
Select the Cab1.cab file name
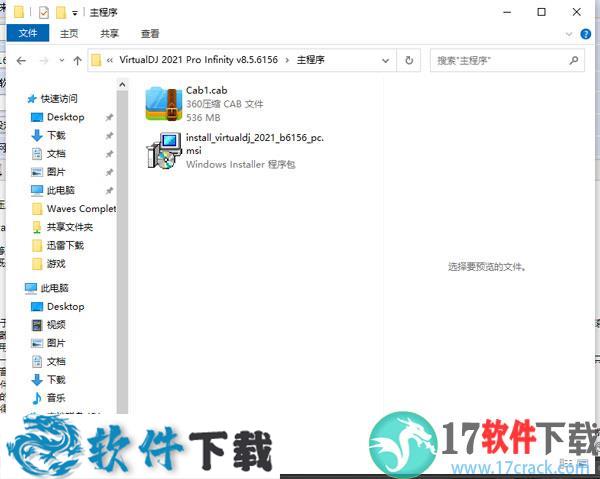coord(207,90)
